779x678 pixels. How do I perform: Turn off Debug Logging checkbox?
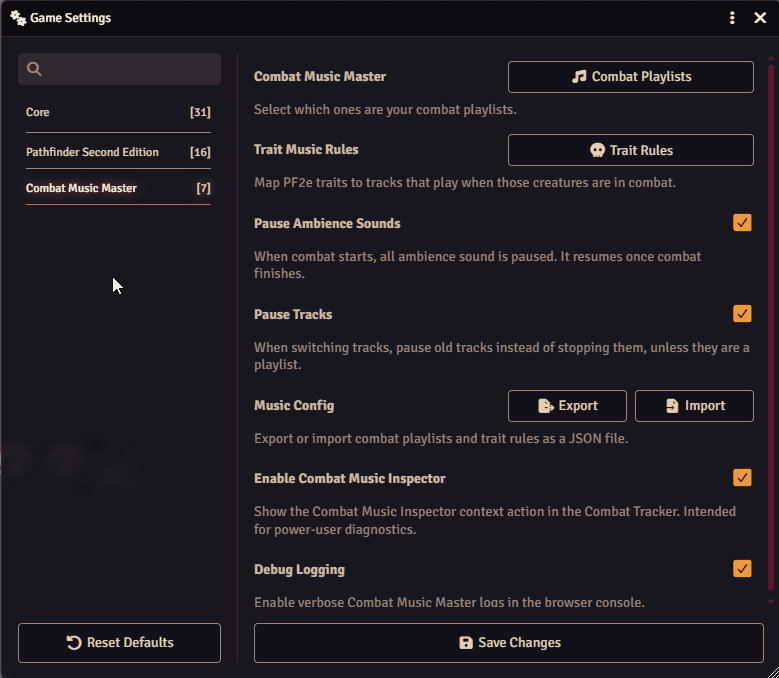click(x=742, y=568)
